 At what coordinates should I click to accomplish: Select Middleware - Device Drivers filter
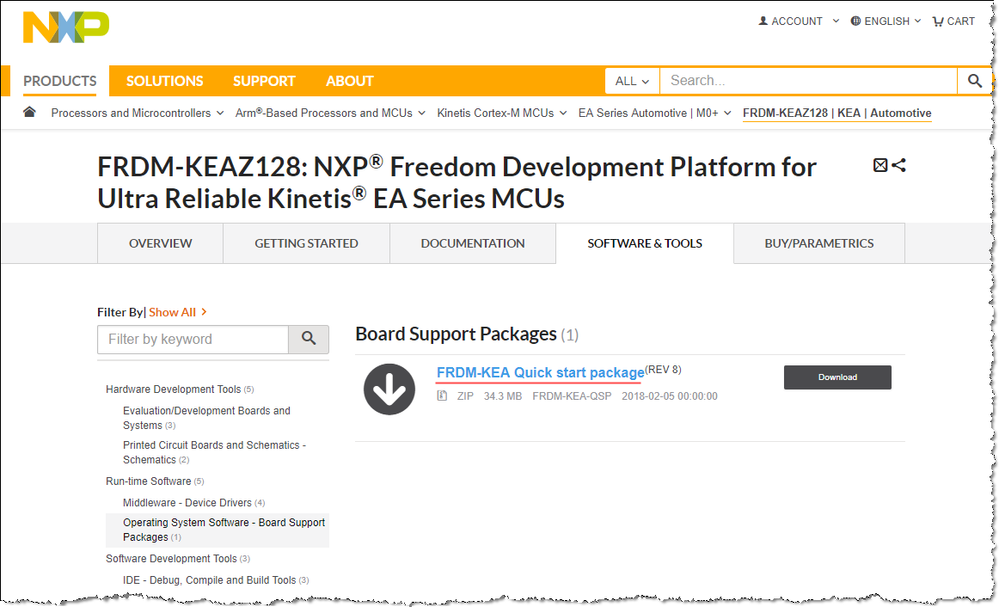[x=188, y=502]
